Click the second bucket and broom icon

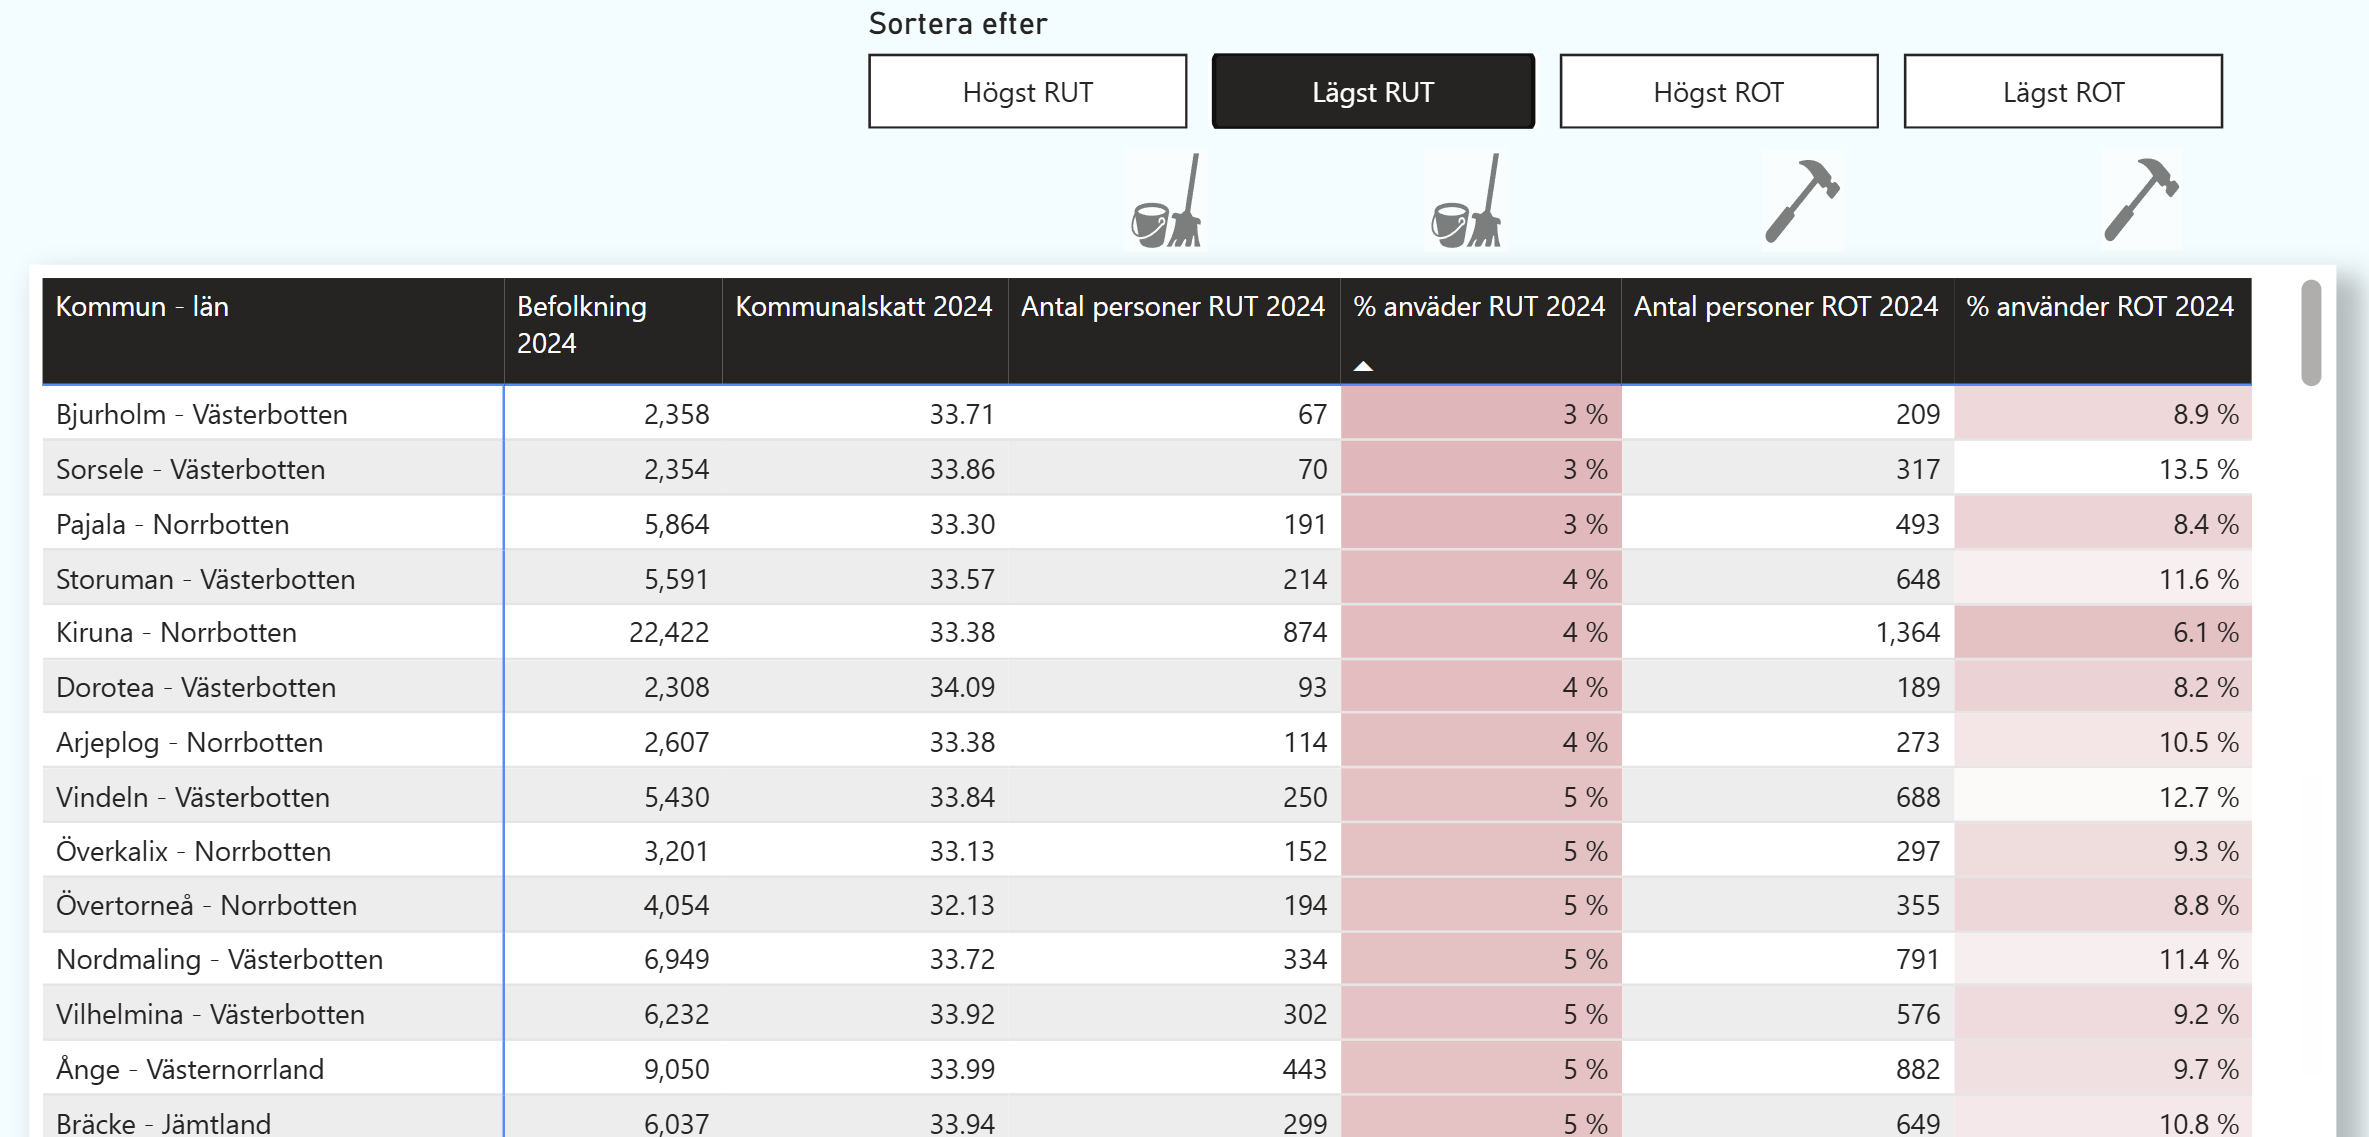pos(1466,202)
